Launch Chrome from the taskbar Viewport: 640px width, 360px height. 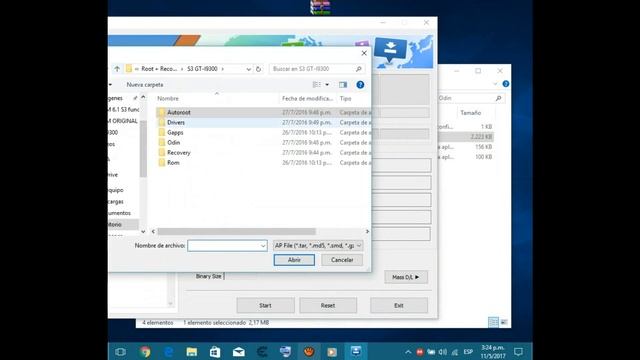tap(145, 351)
